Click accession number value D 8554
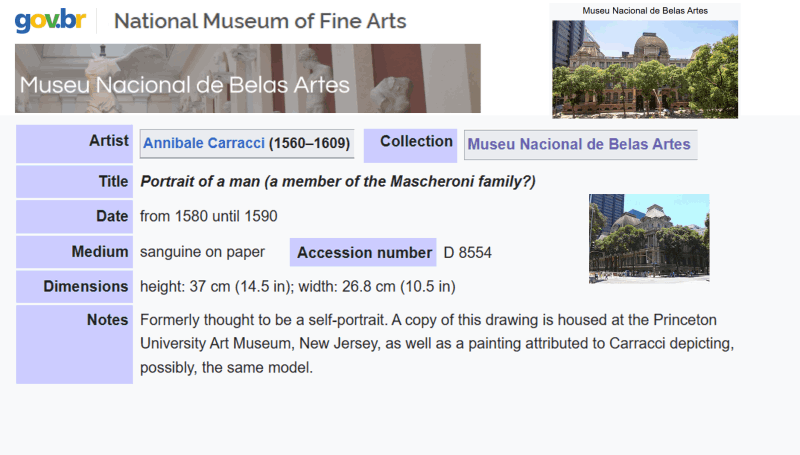 pos(468,253)
